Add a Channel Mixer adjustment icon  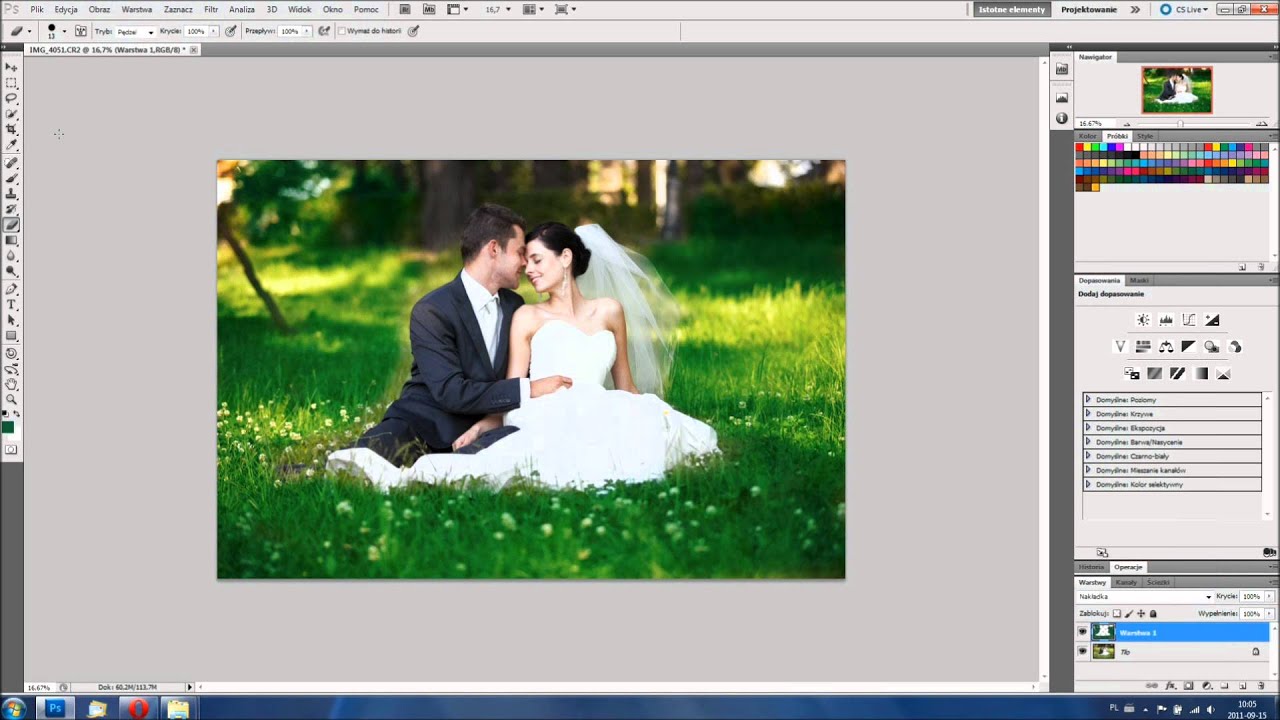coord(1235,347)
